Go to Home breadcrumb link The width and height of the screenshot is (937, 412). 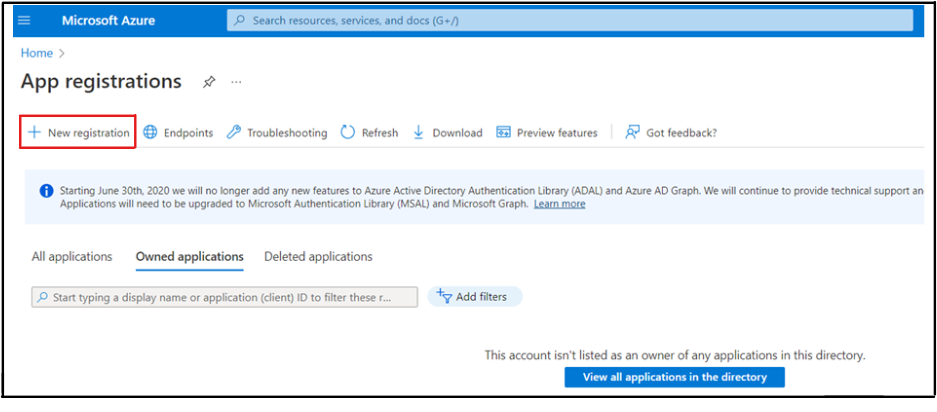tap(36, 53)
